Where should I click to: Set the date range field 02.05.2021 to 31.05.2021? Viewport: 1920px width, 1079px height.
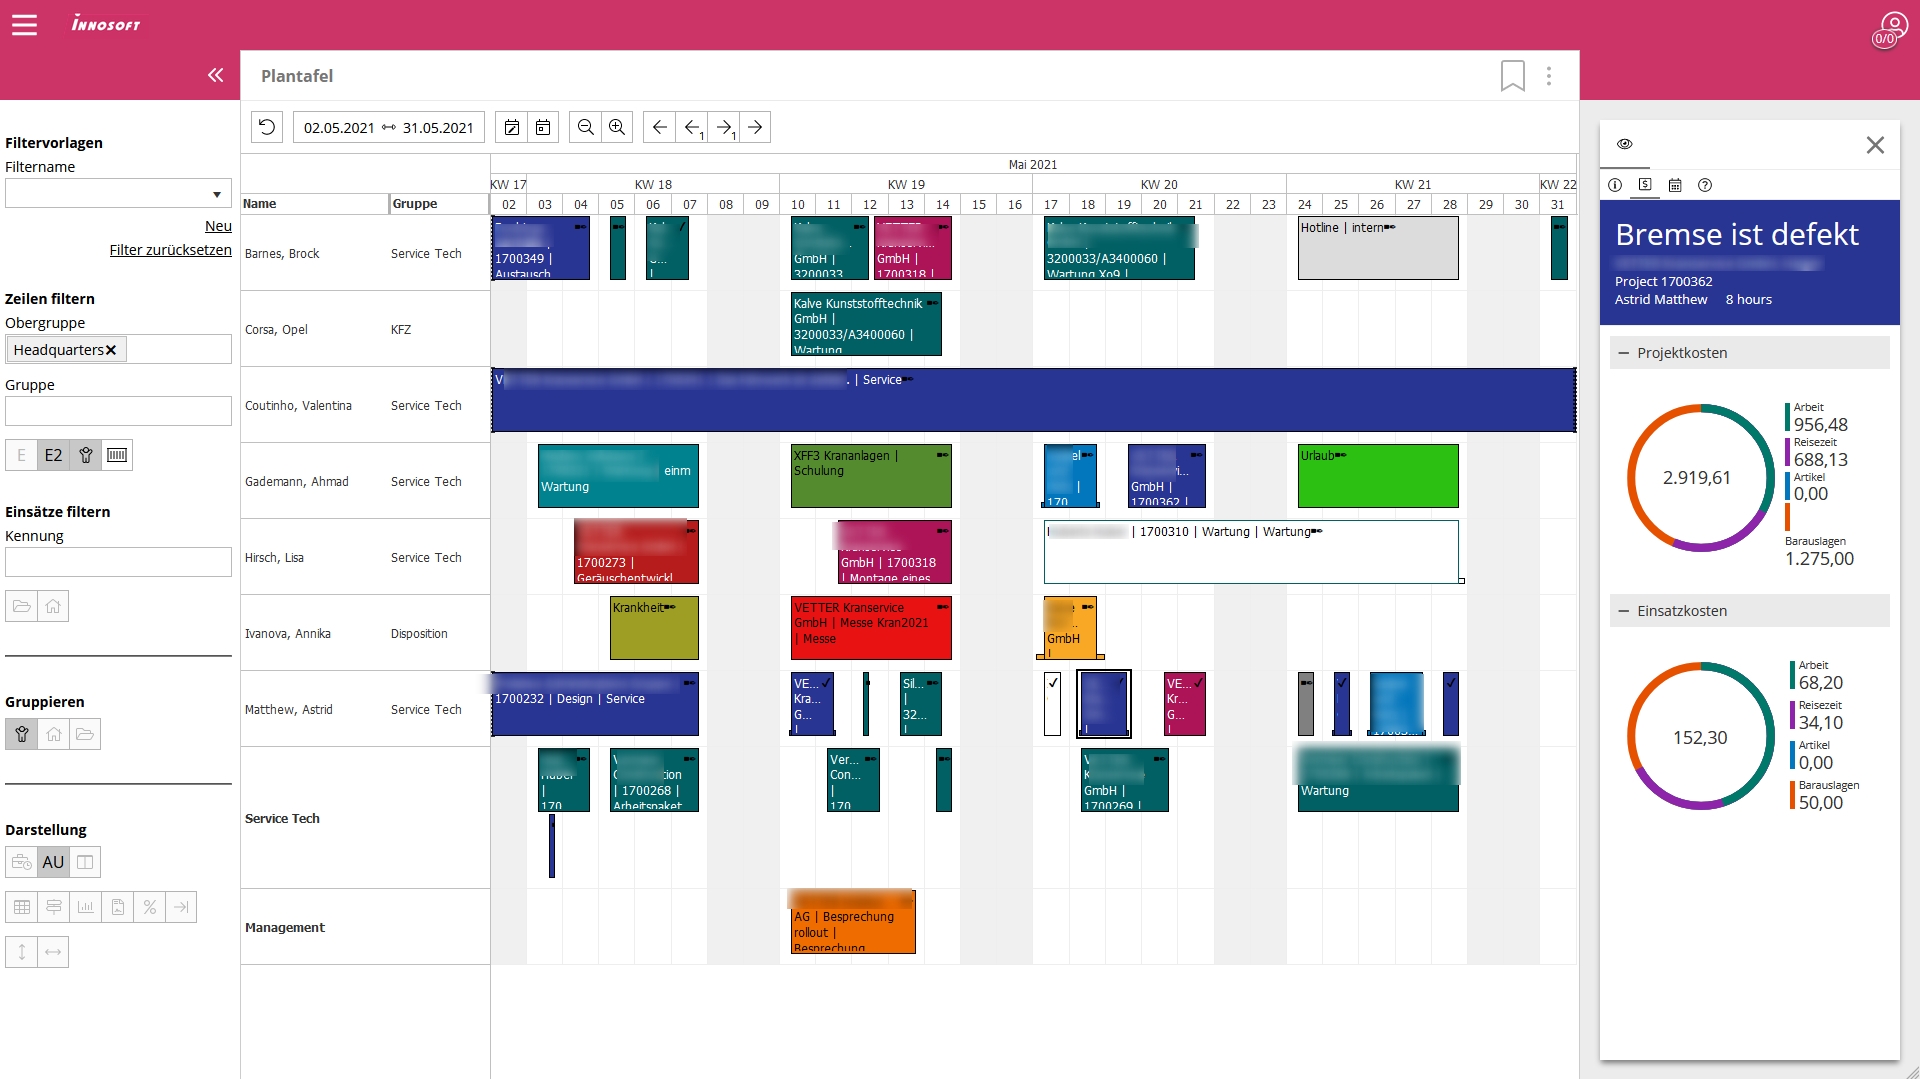pyautogui.click(x=389, y=127)
